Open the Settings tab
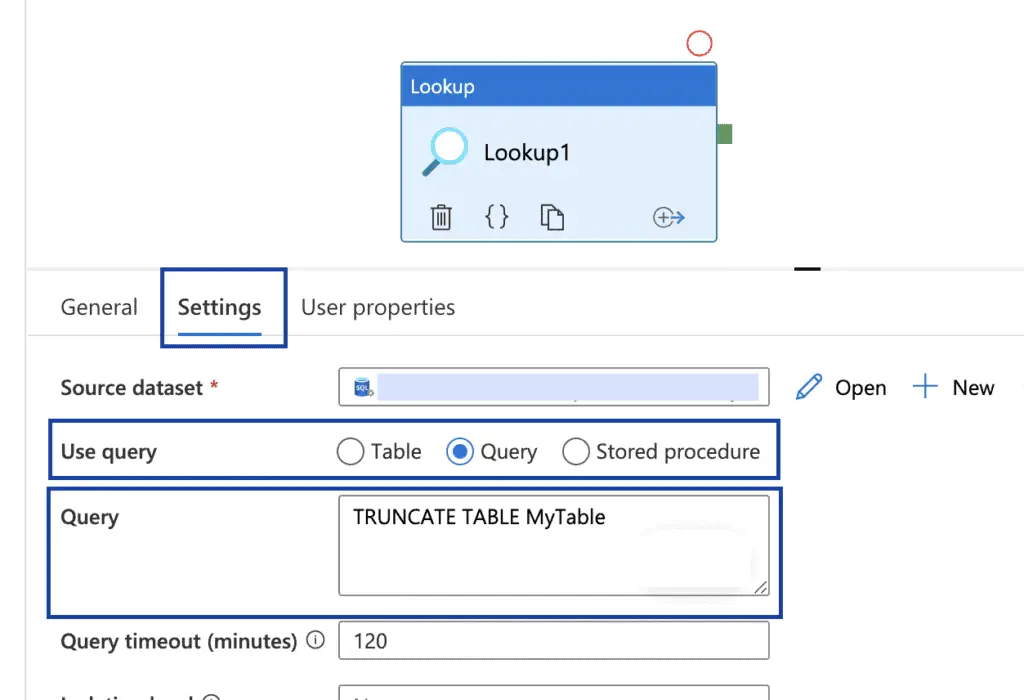 (x=219, y=307)
